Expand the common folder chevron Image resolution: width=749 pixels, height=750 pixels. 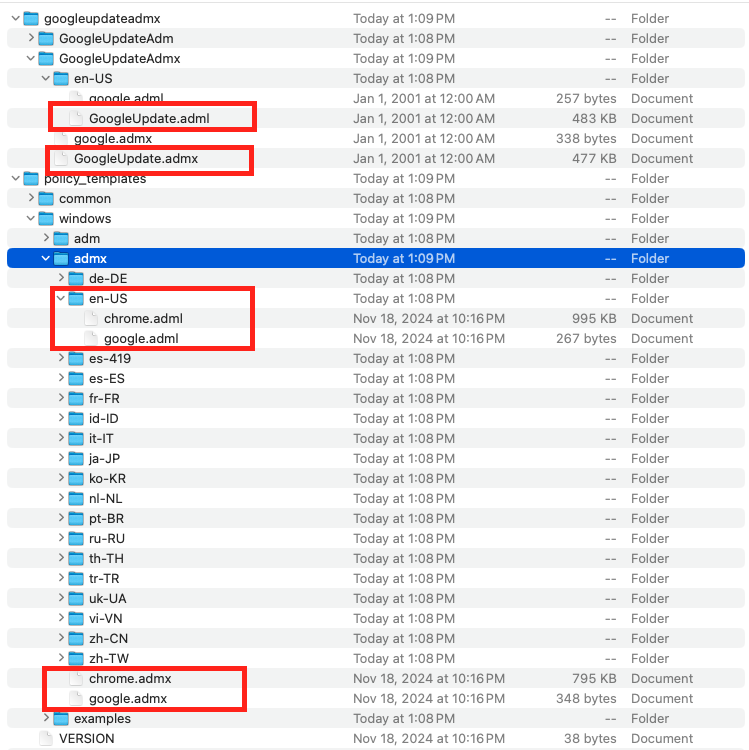pyautogui.click(x=31, y=198)
